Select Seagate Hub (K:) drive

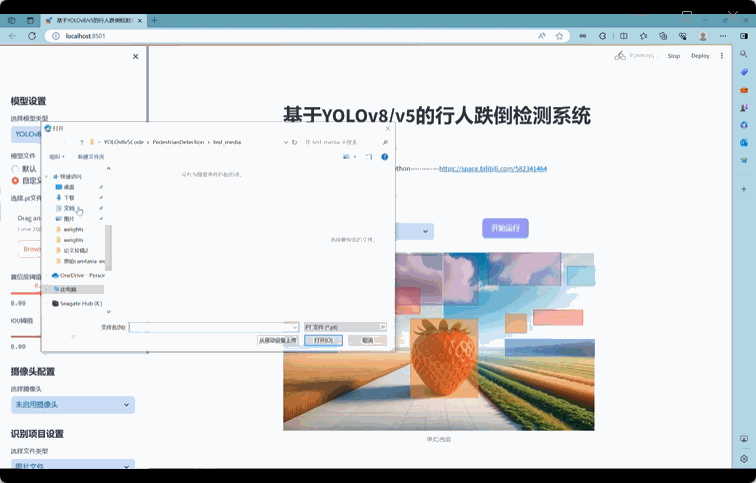pos(77,304)
